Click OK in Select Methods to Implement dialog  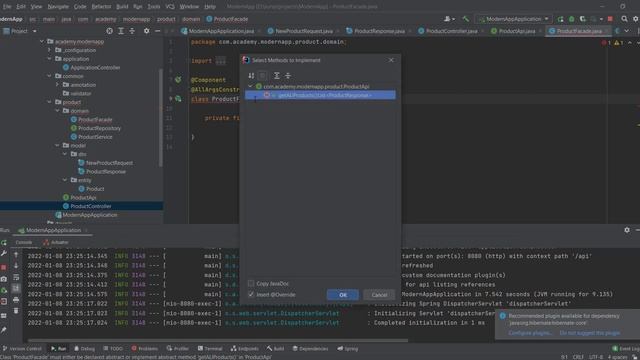click(342, 295)
